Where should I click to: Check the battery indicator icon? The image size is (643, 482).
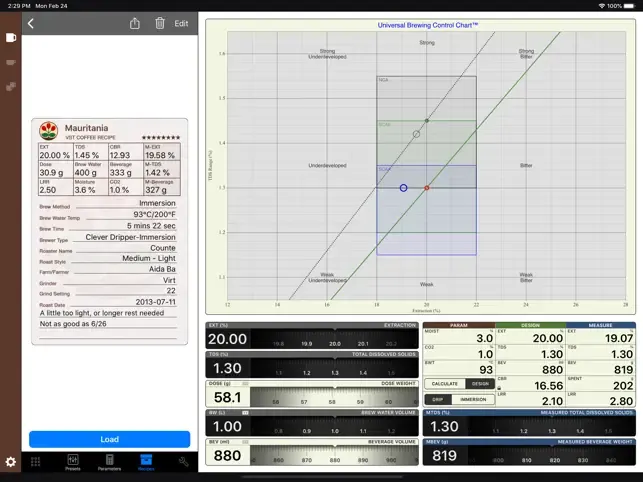629,6
